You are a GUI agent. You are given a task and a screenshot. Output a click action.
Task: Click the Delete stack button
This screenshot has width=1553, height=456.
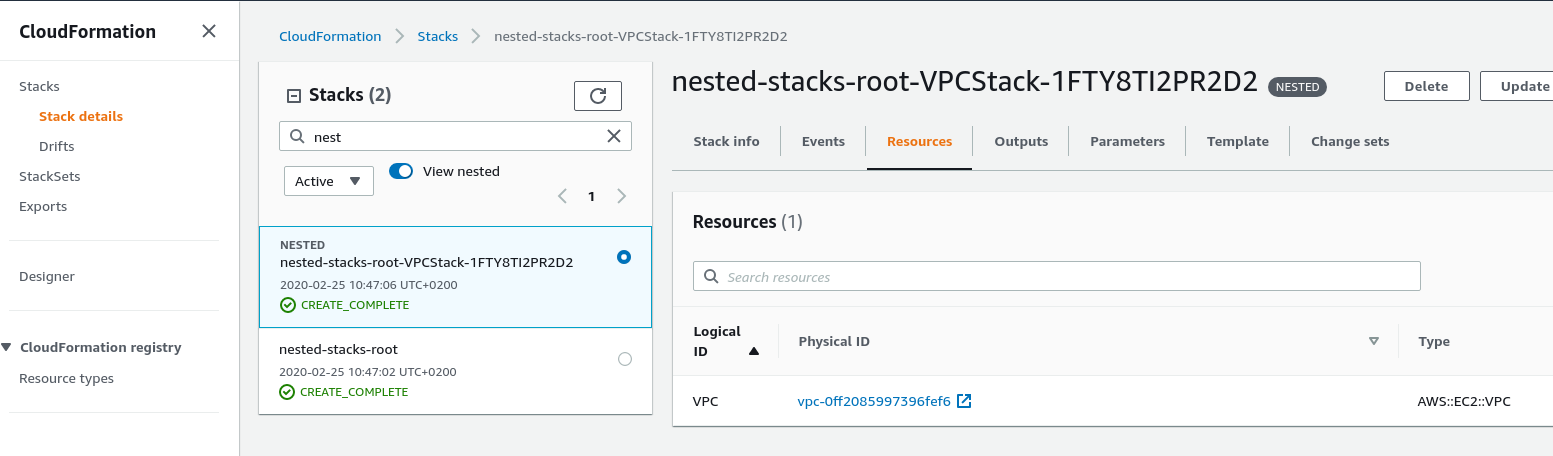click(x=1426, y=86)
